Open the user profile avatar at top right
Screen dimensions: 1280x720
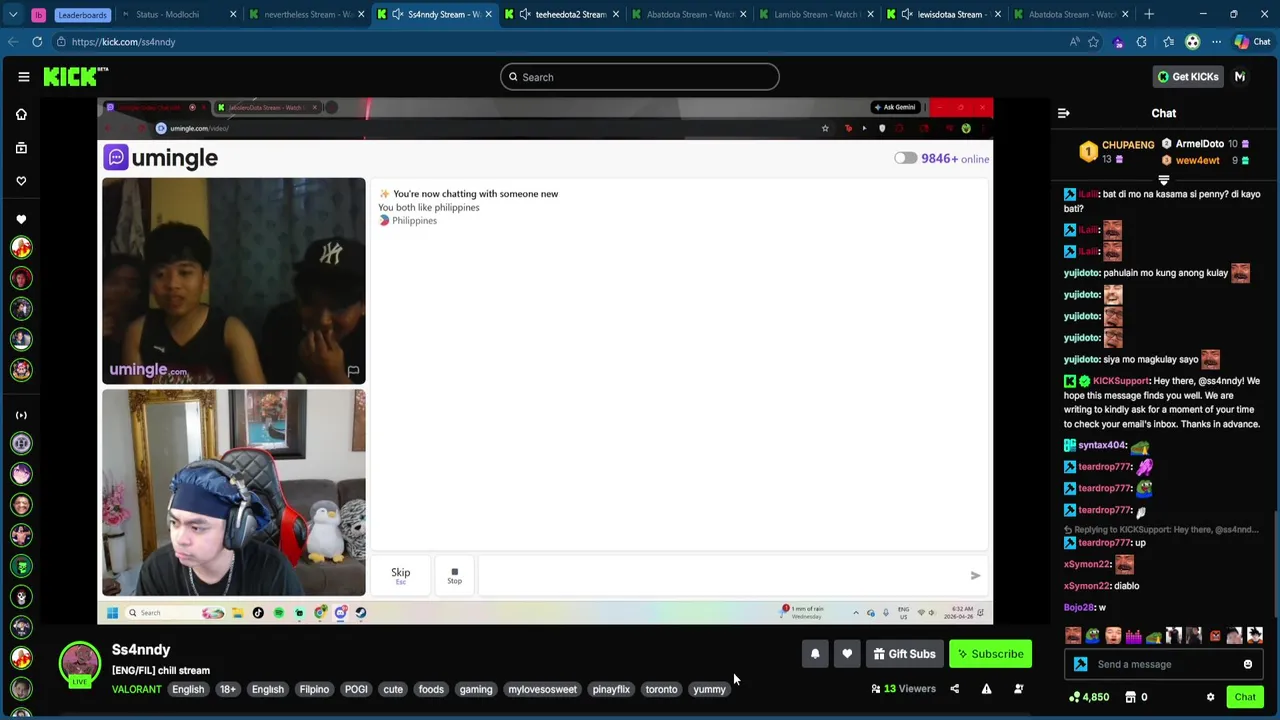[1240, 77]
